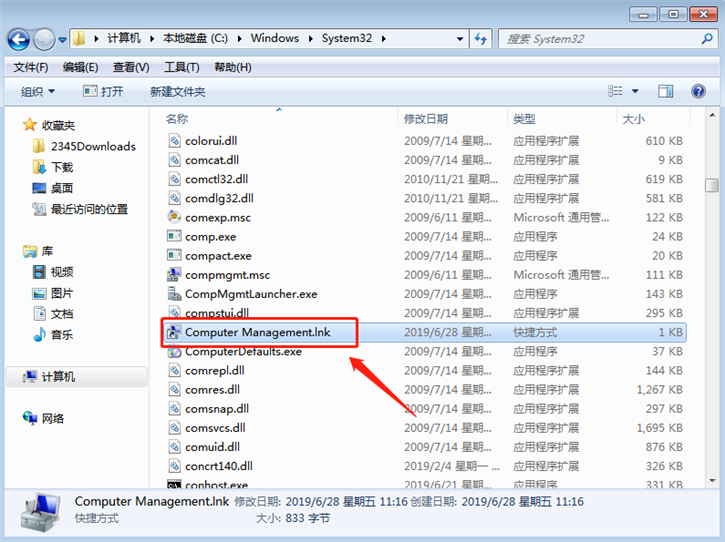Click the comp.exe icon

click(174, 236)
